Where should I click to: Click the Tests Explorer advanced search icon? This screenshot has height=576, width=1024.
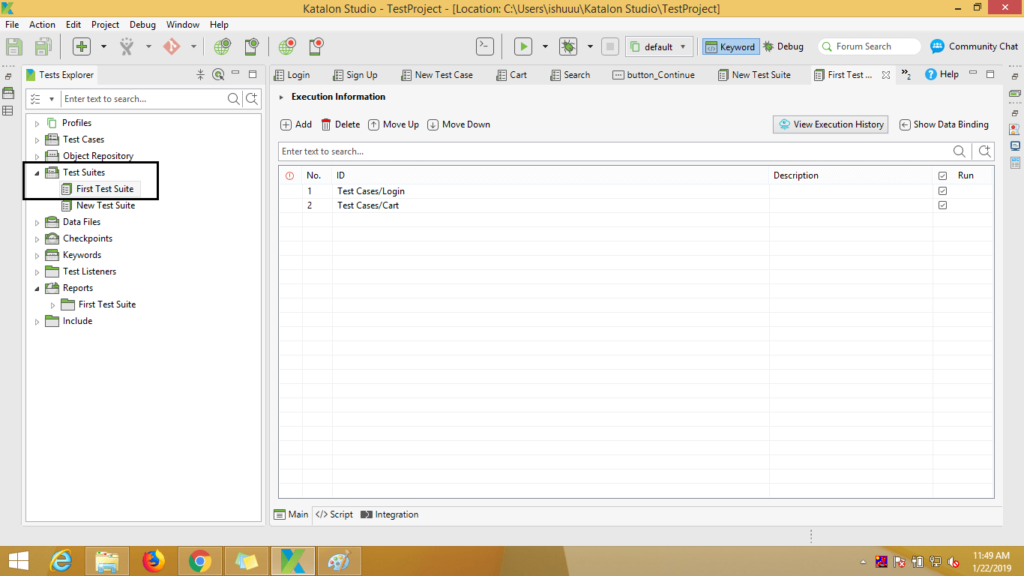click(x=251, y=99)
